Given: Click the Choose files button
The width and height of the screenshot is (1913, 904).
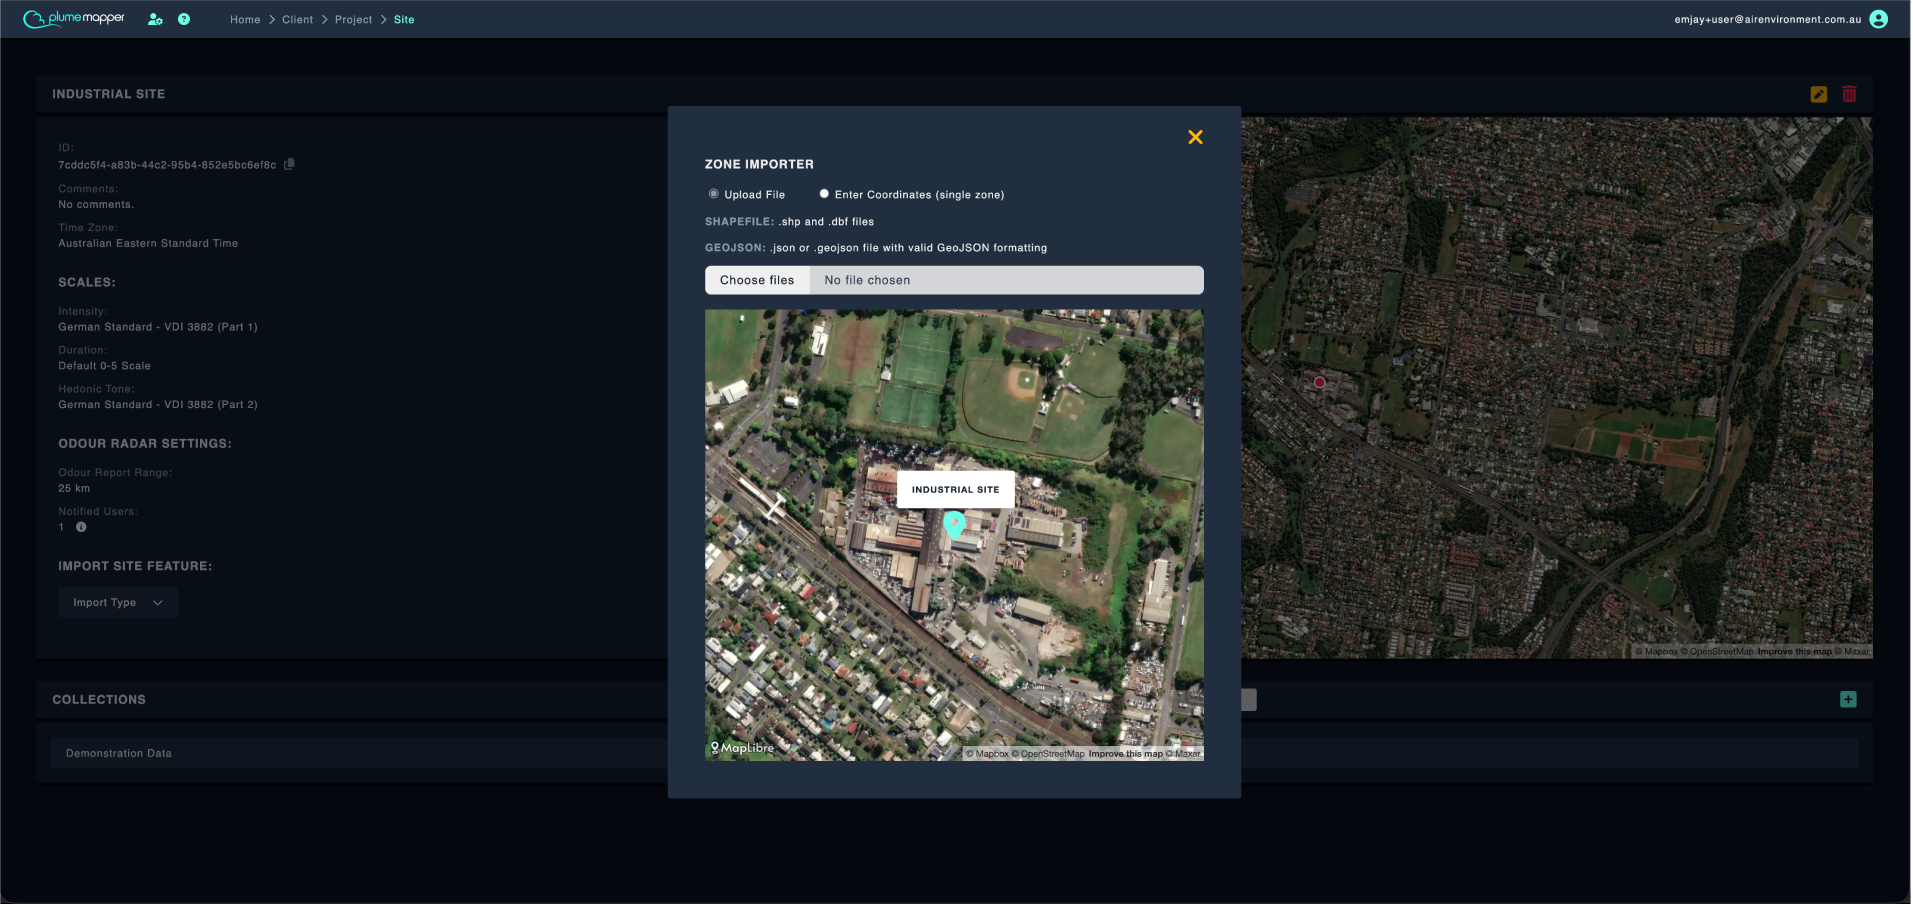Looking at the screenshot, I should coord(757,280).
